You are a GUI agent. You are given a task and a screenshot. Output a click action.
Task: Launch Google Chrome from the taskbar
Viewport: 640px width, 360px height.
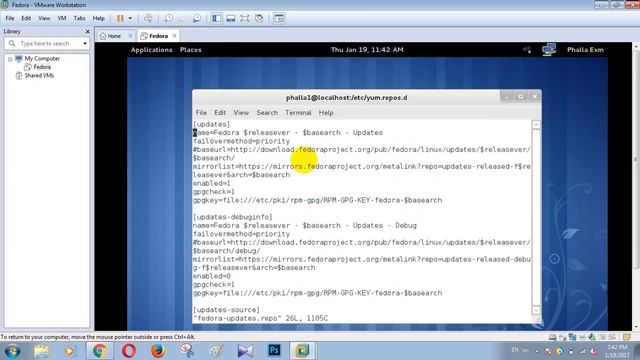click(99, 351)
